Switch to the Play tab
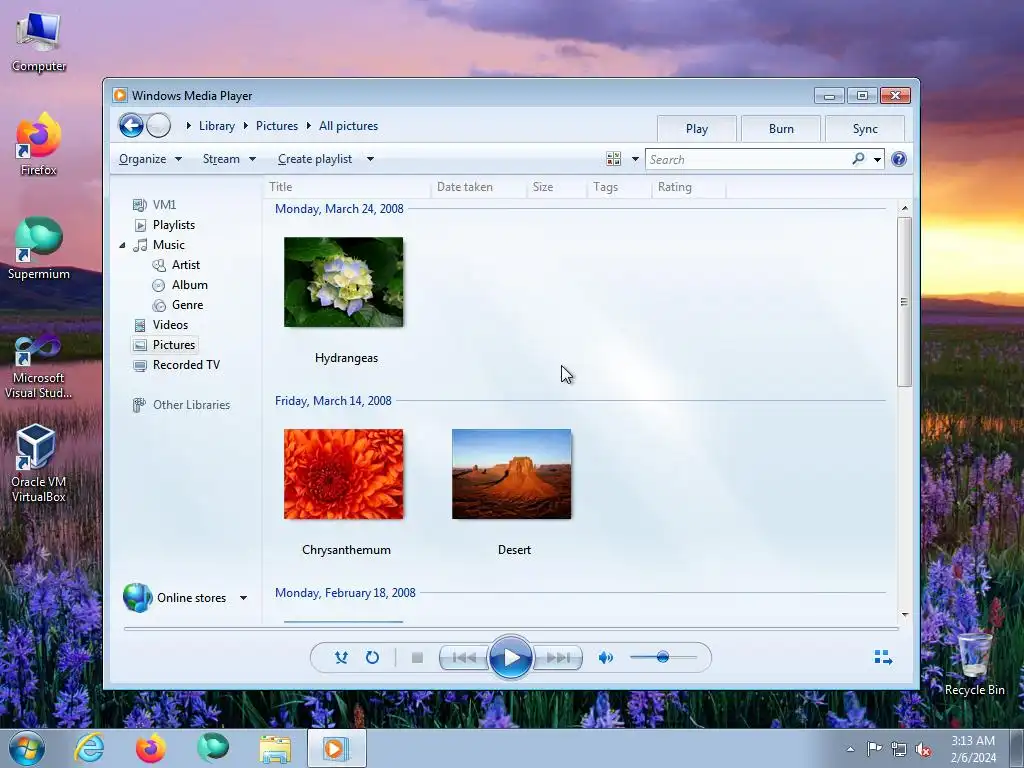Viewport: 1024px width, 768px height. point(697,129)
